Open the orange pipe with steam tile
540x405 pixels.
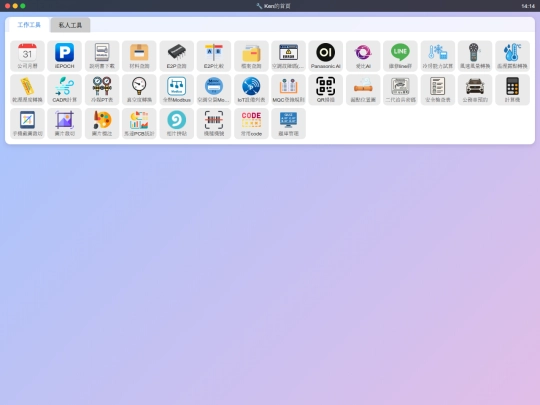(363, 90)
